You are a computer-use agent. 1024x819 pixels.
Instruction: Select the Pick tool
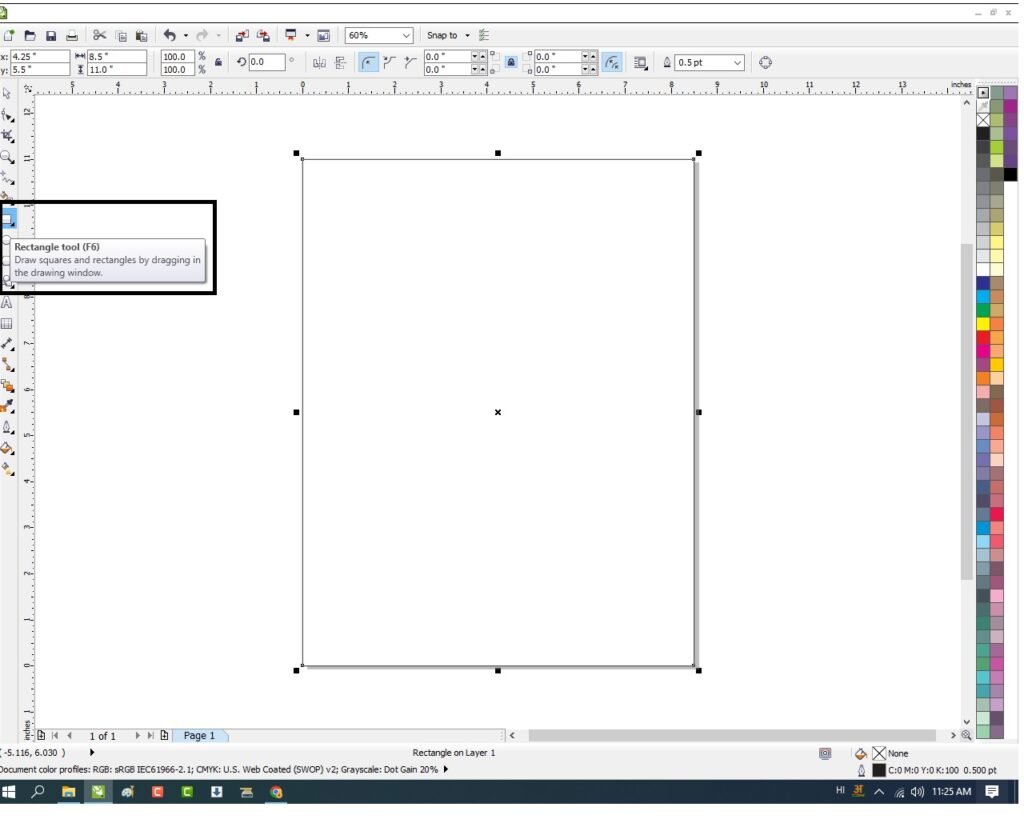[x=7, y=94]
